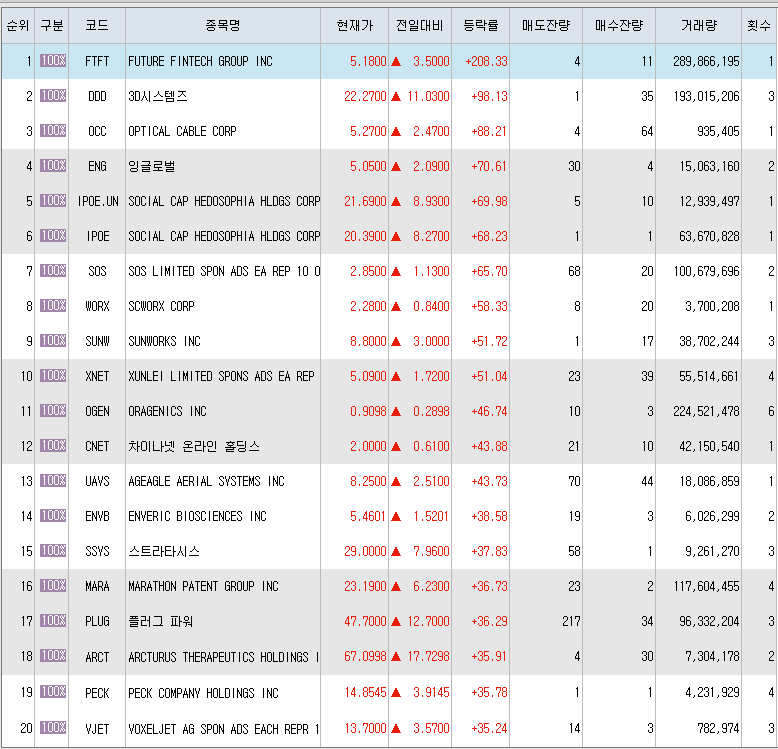Click the 100% badge in PLUG row

(x=53, y=621)
